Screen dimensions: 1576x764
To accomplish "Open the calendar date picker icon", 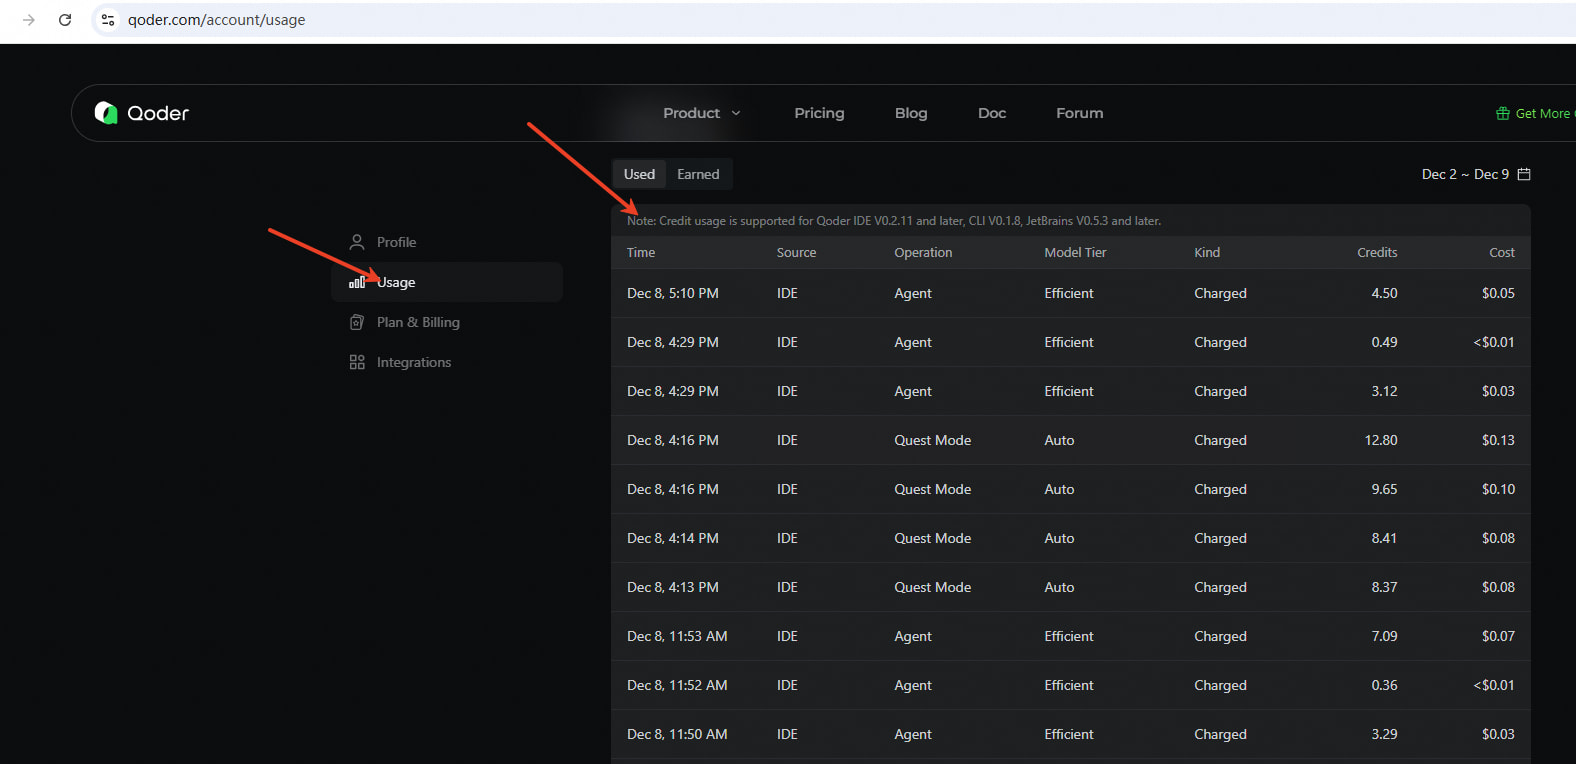I will [1524, 174].
